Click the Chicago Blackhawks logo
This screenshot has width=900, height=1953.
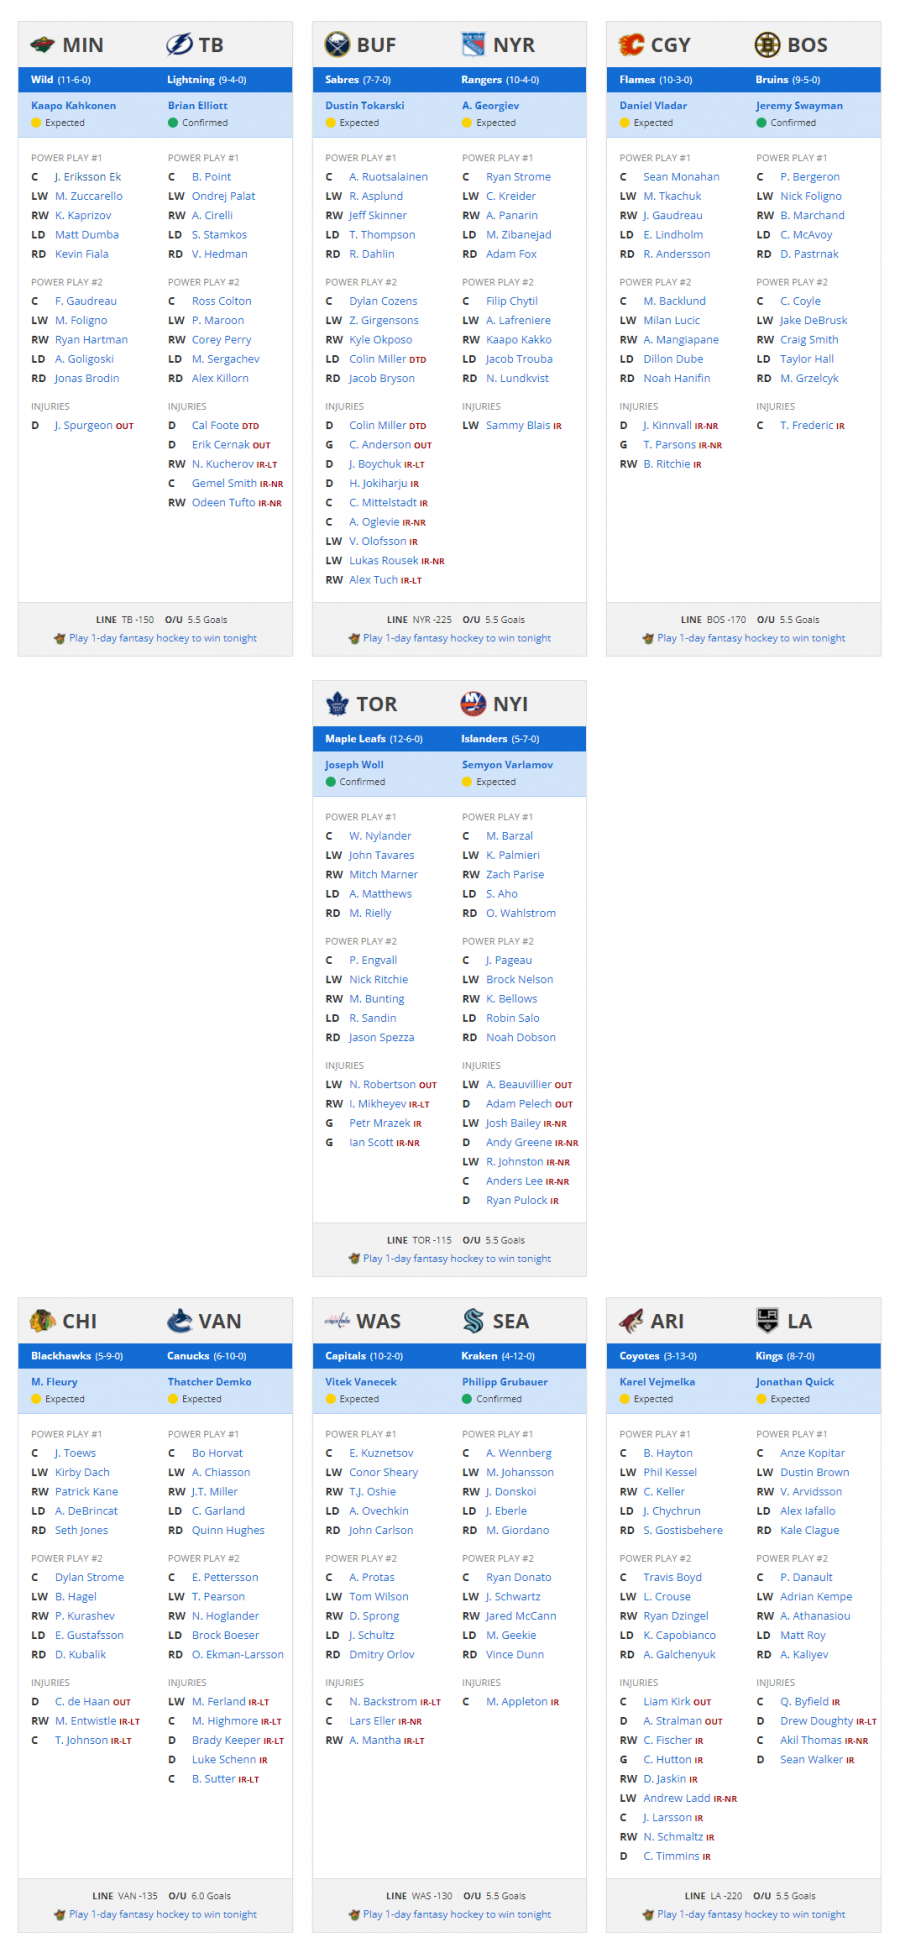[x=43, y=1320]
